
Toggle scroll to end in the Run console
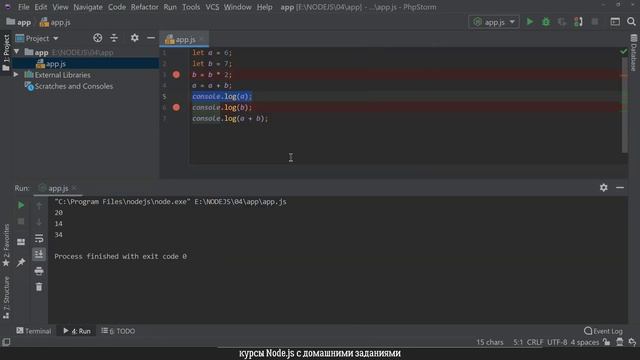pyautogui.click(x=39, y=254)
